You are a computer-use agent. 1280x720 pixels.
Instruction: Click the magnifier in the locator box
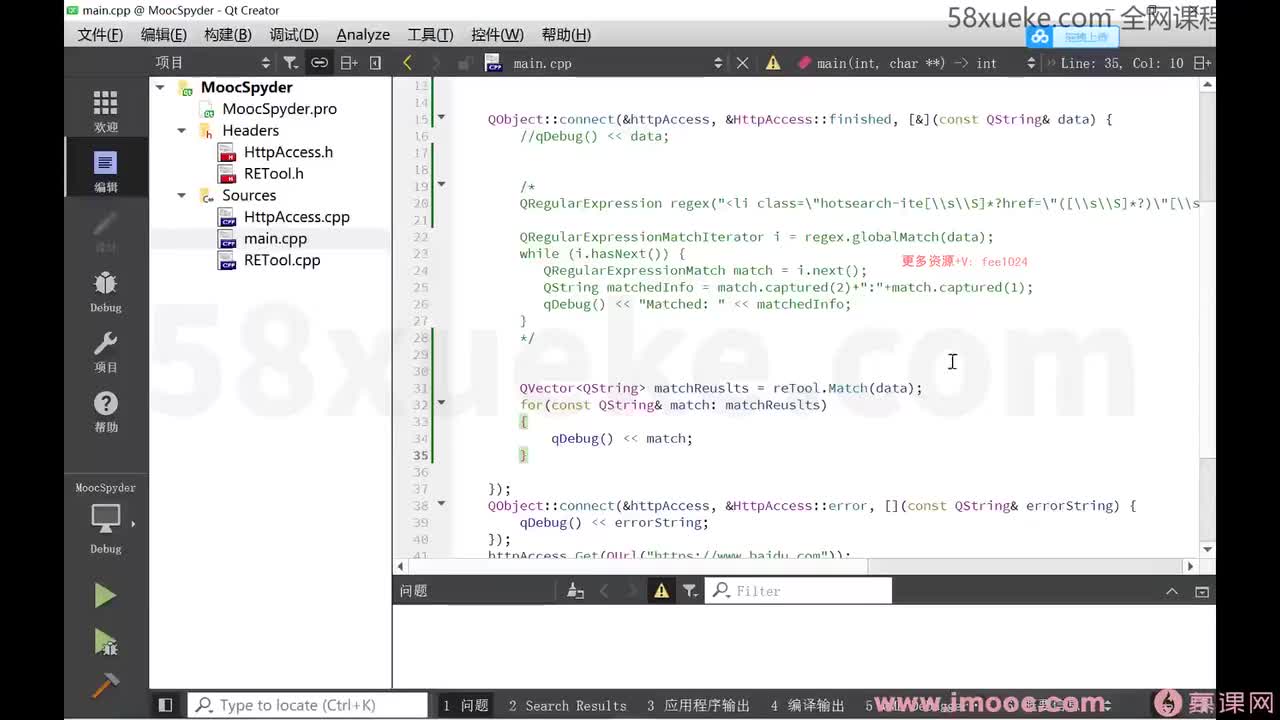[x=204, y=705]
